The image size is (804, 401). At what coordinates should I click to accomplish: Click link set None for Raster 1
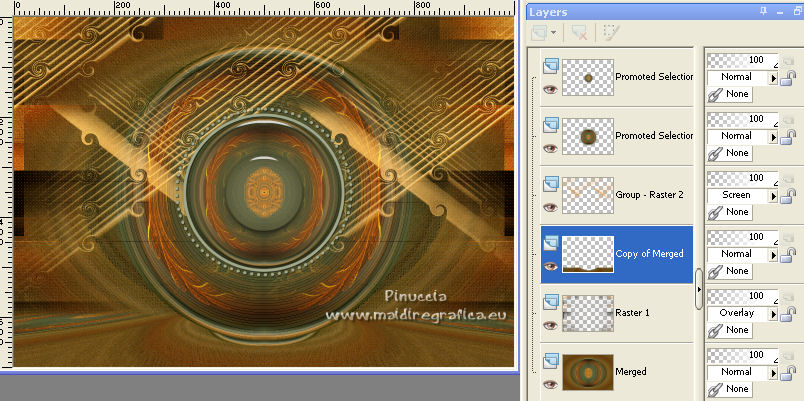tap(730, 330)
